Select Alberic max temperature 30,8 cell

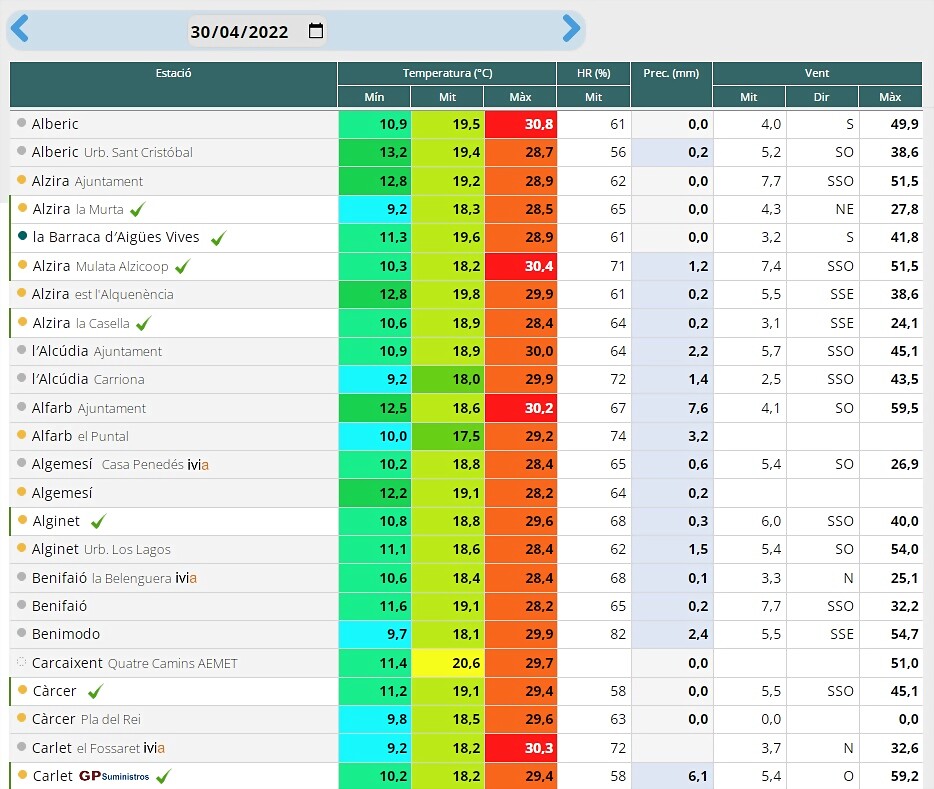(x=521, y=124)
